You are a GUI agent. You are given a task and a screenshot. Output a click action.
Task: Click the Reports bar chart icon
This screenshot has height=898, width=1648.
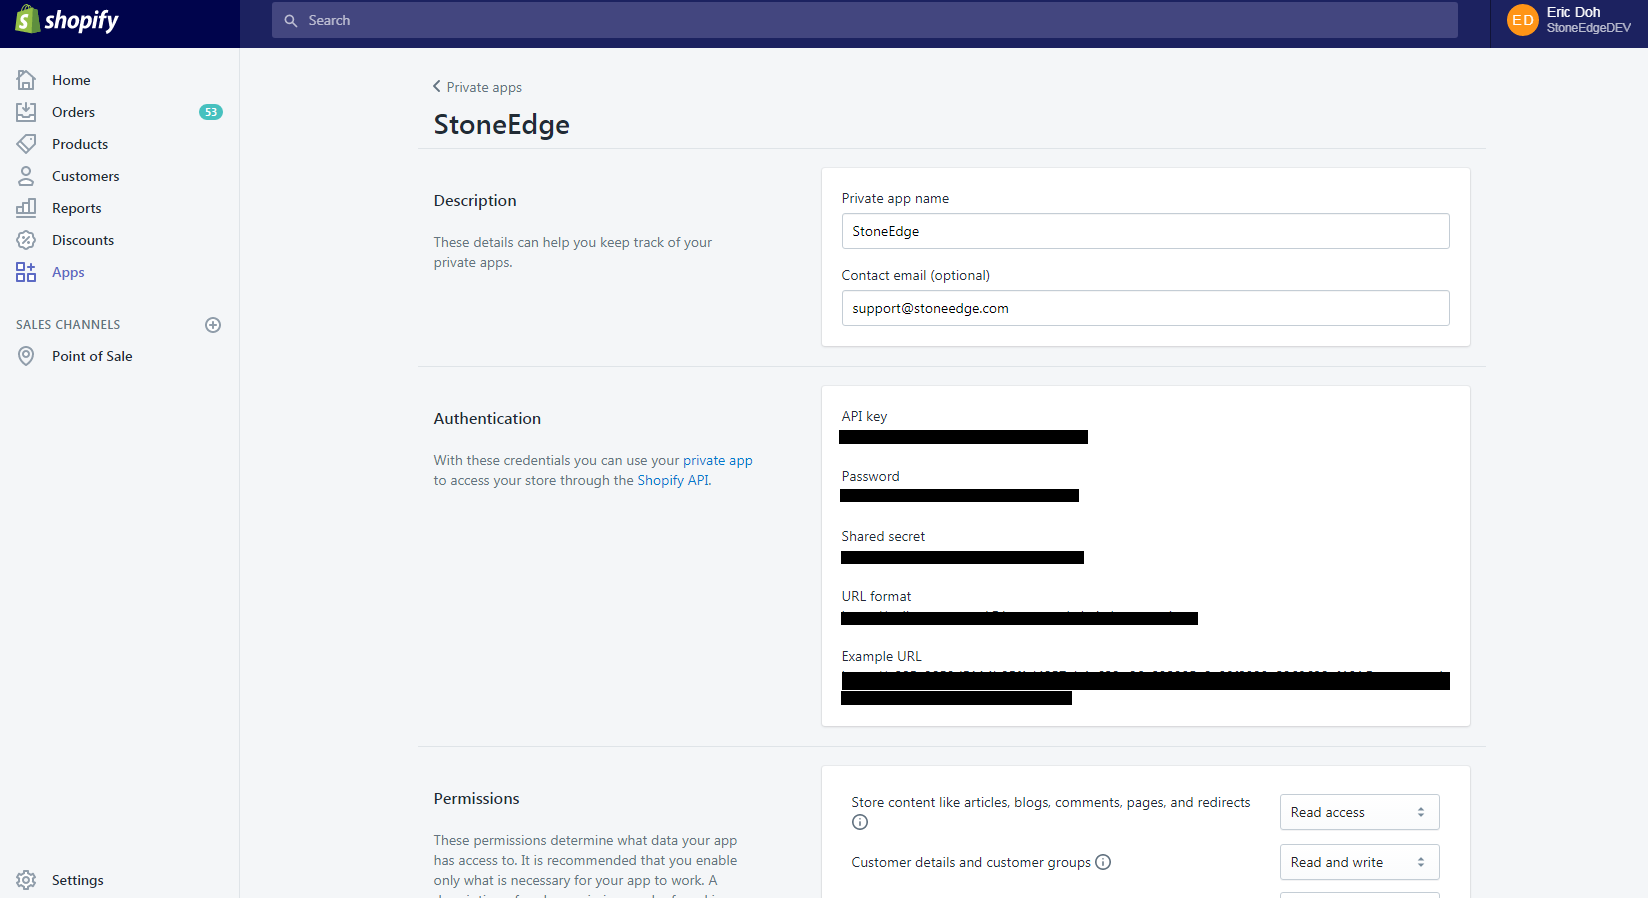[x=26, y=208]
